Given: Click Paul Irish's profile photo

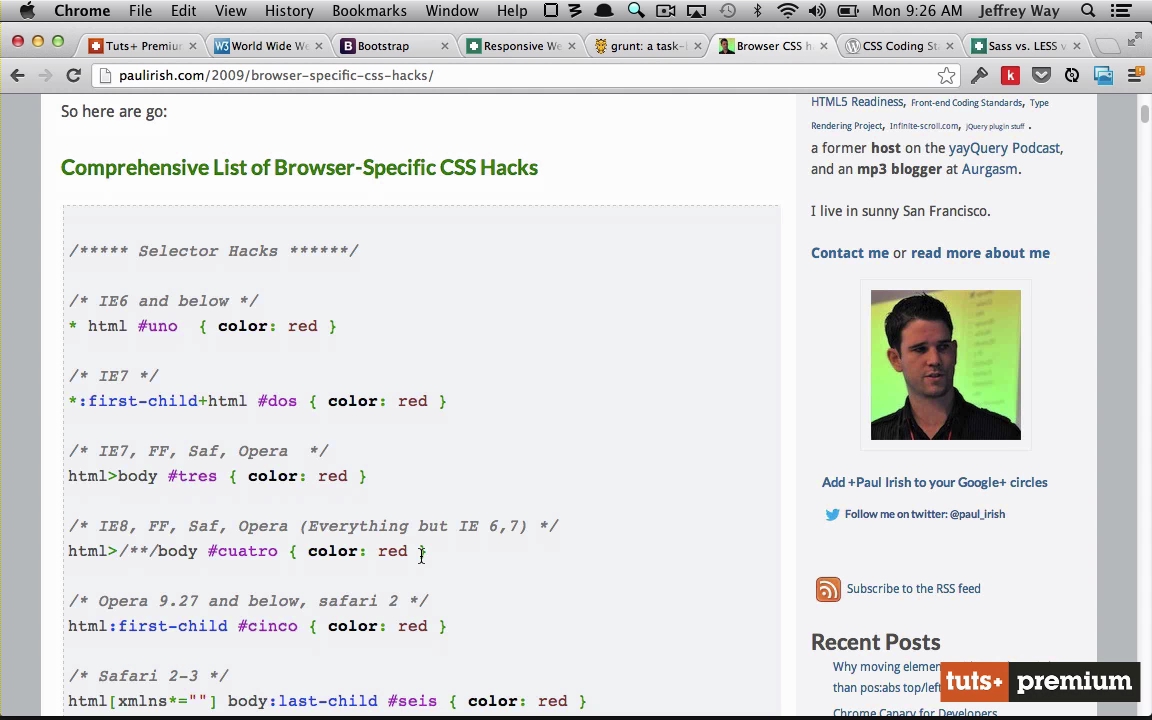Looking at the screenshot, I should (x=946, y=364).
